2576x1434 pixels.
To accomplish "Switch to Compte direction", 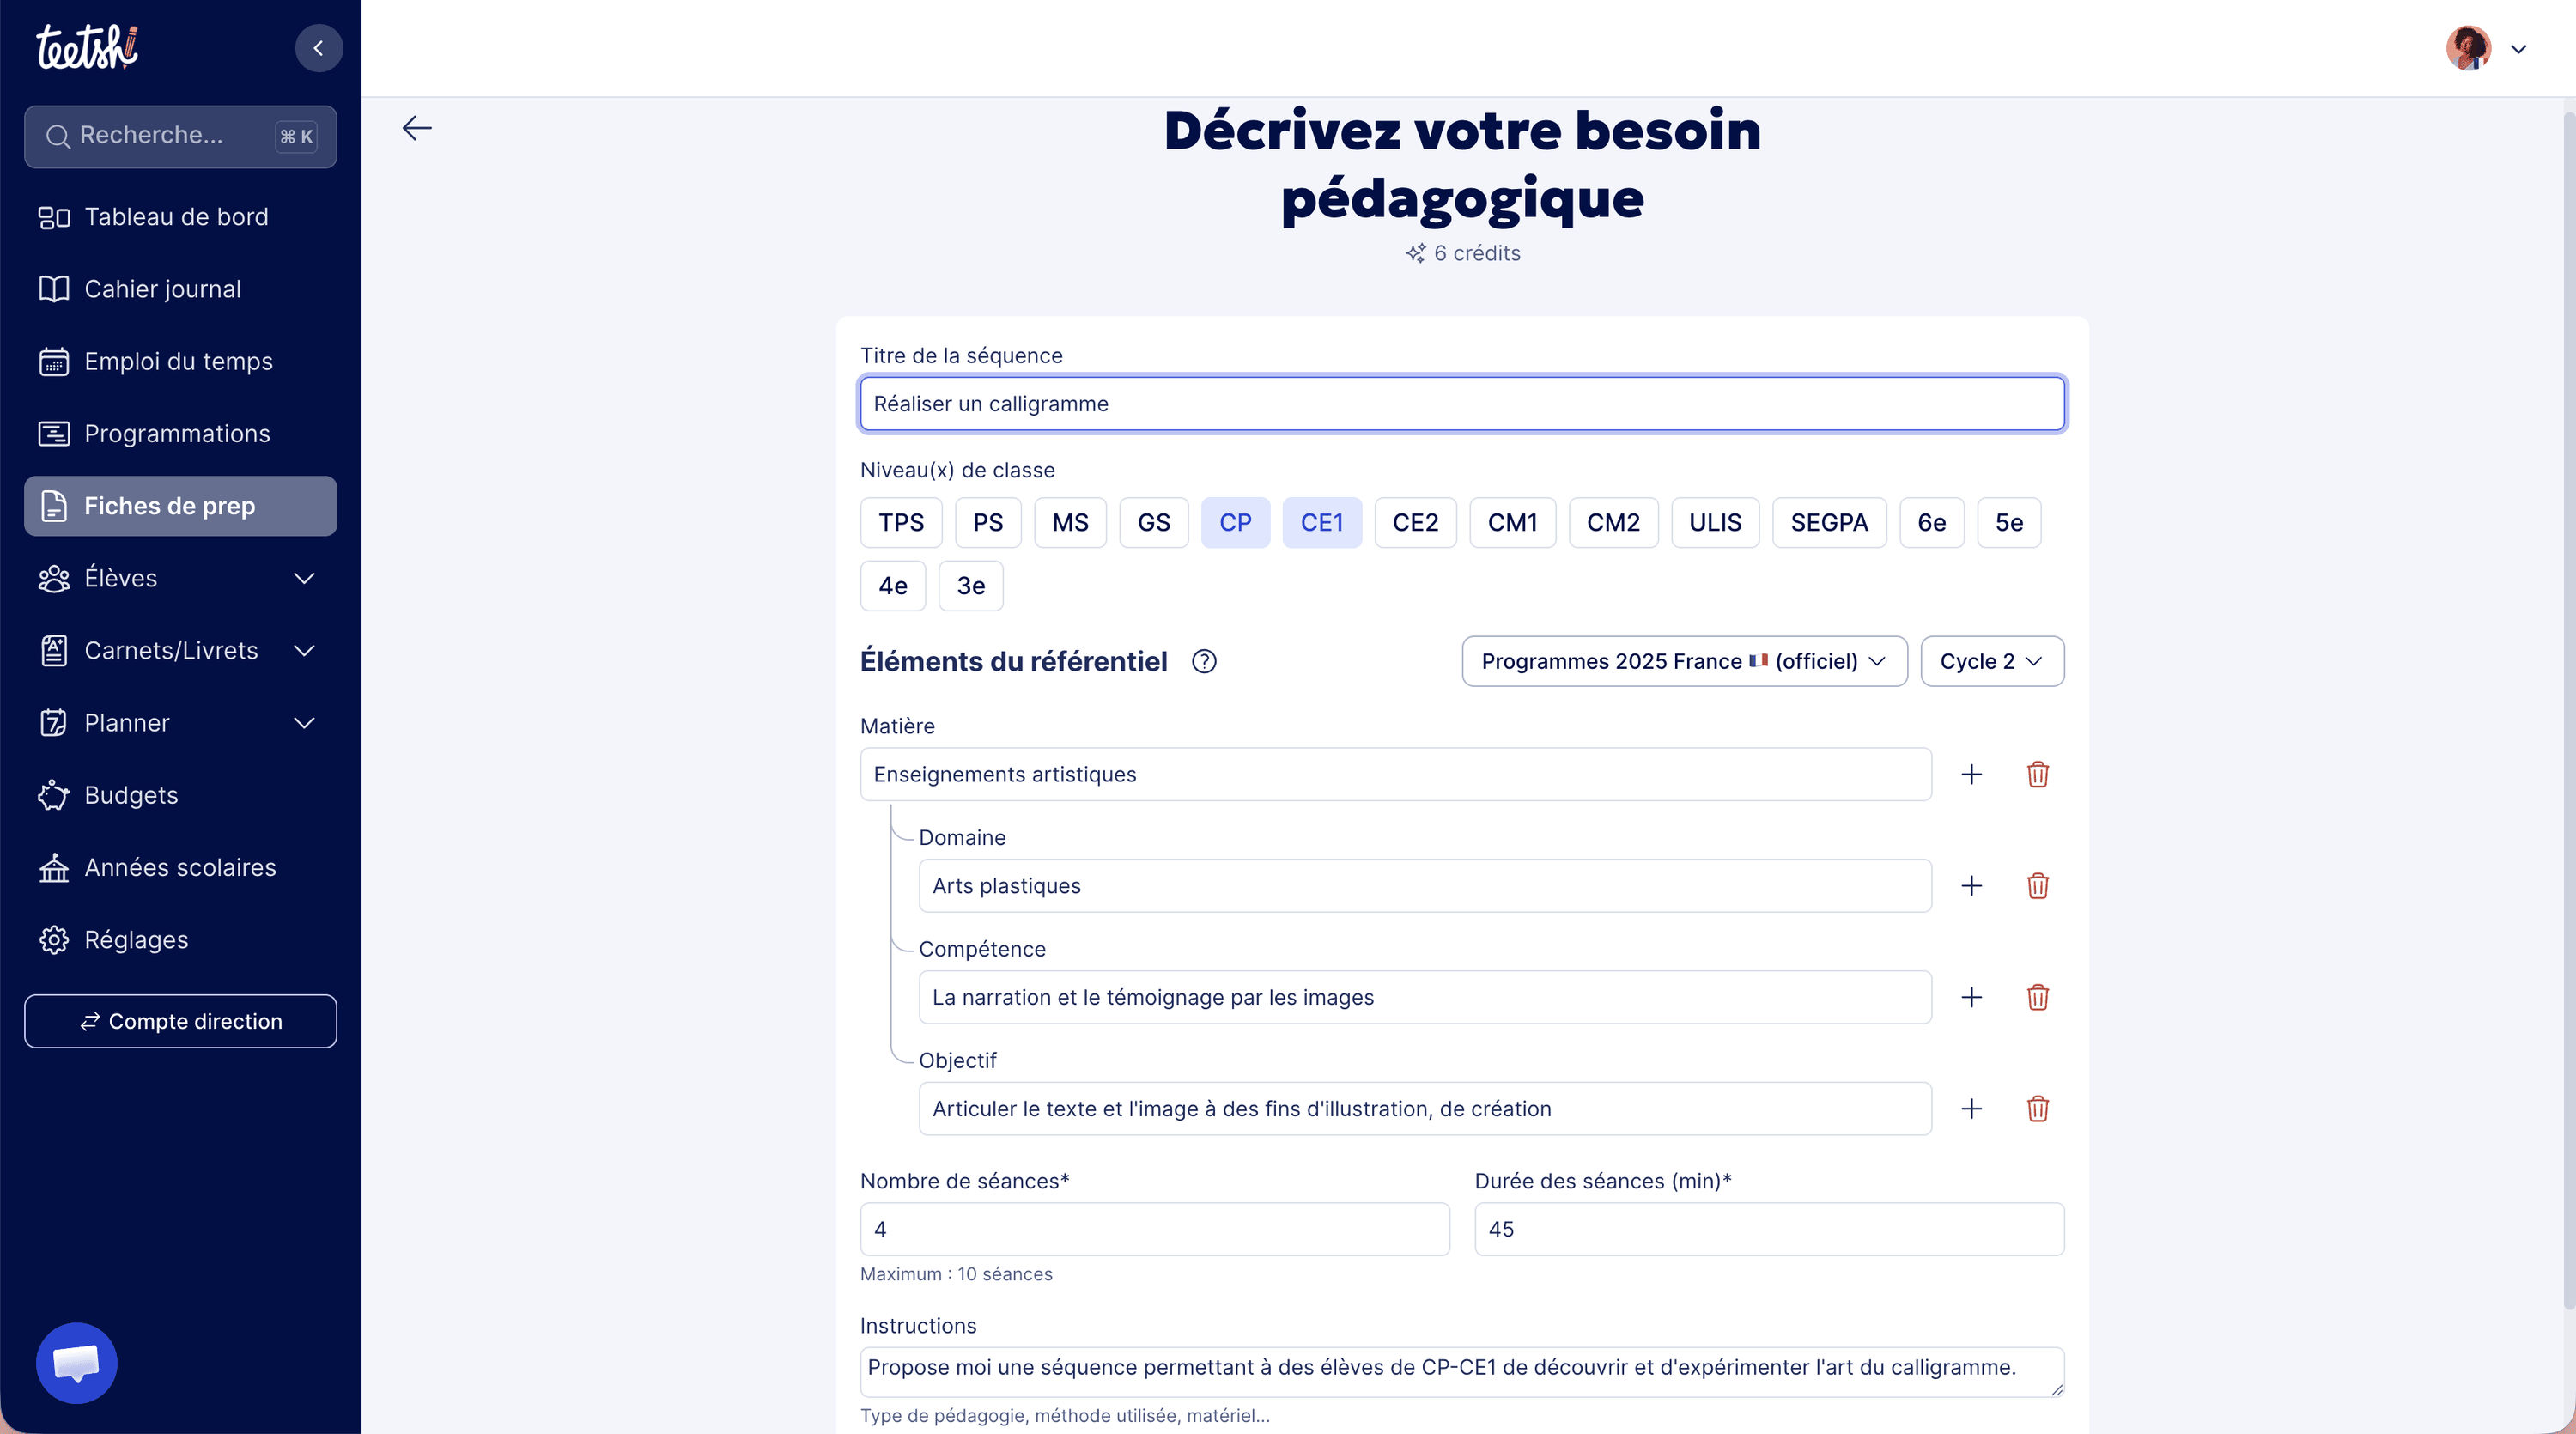I will (x=180, y=1021).
